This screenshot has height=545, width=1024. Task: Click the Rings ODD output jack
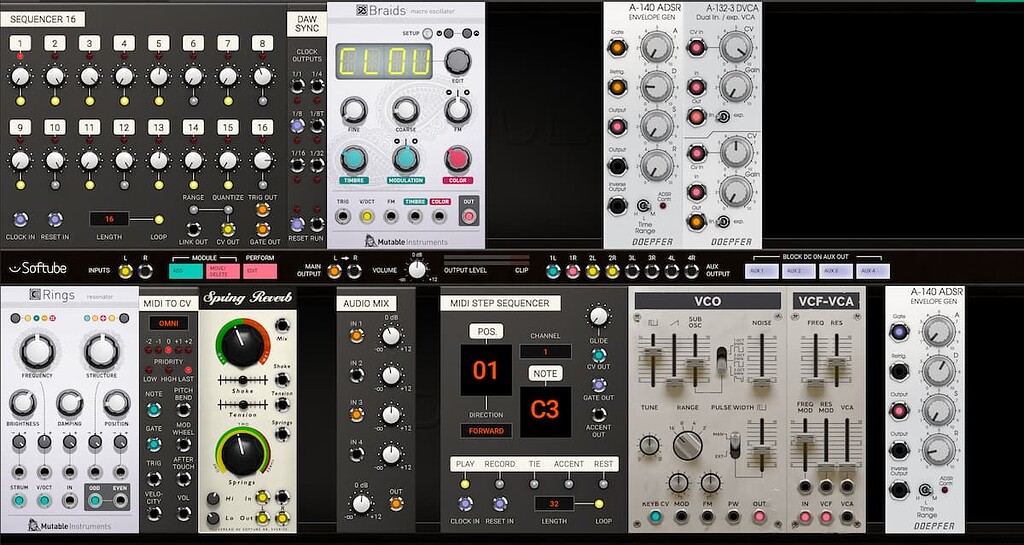[95, 501]
